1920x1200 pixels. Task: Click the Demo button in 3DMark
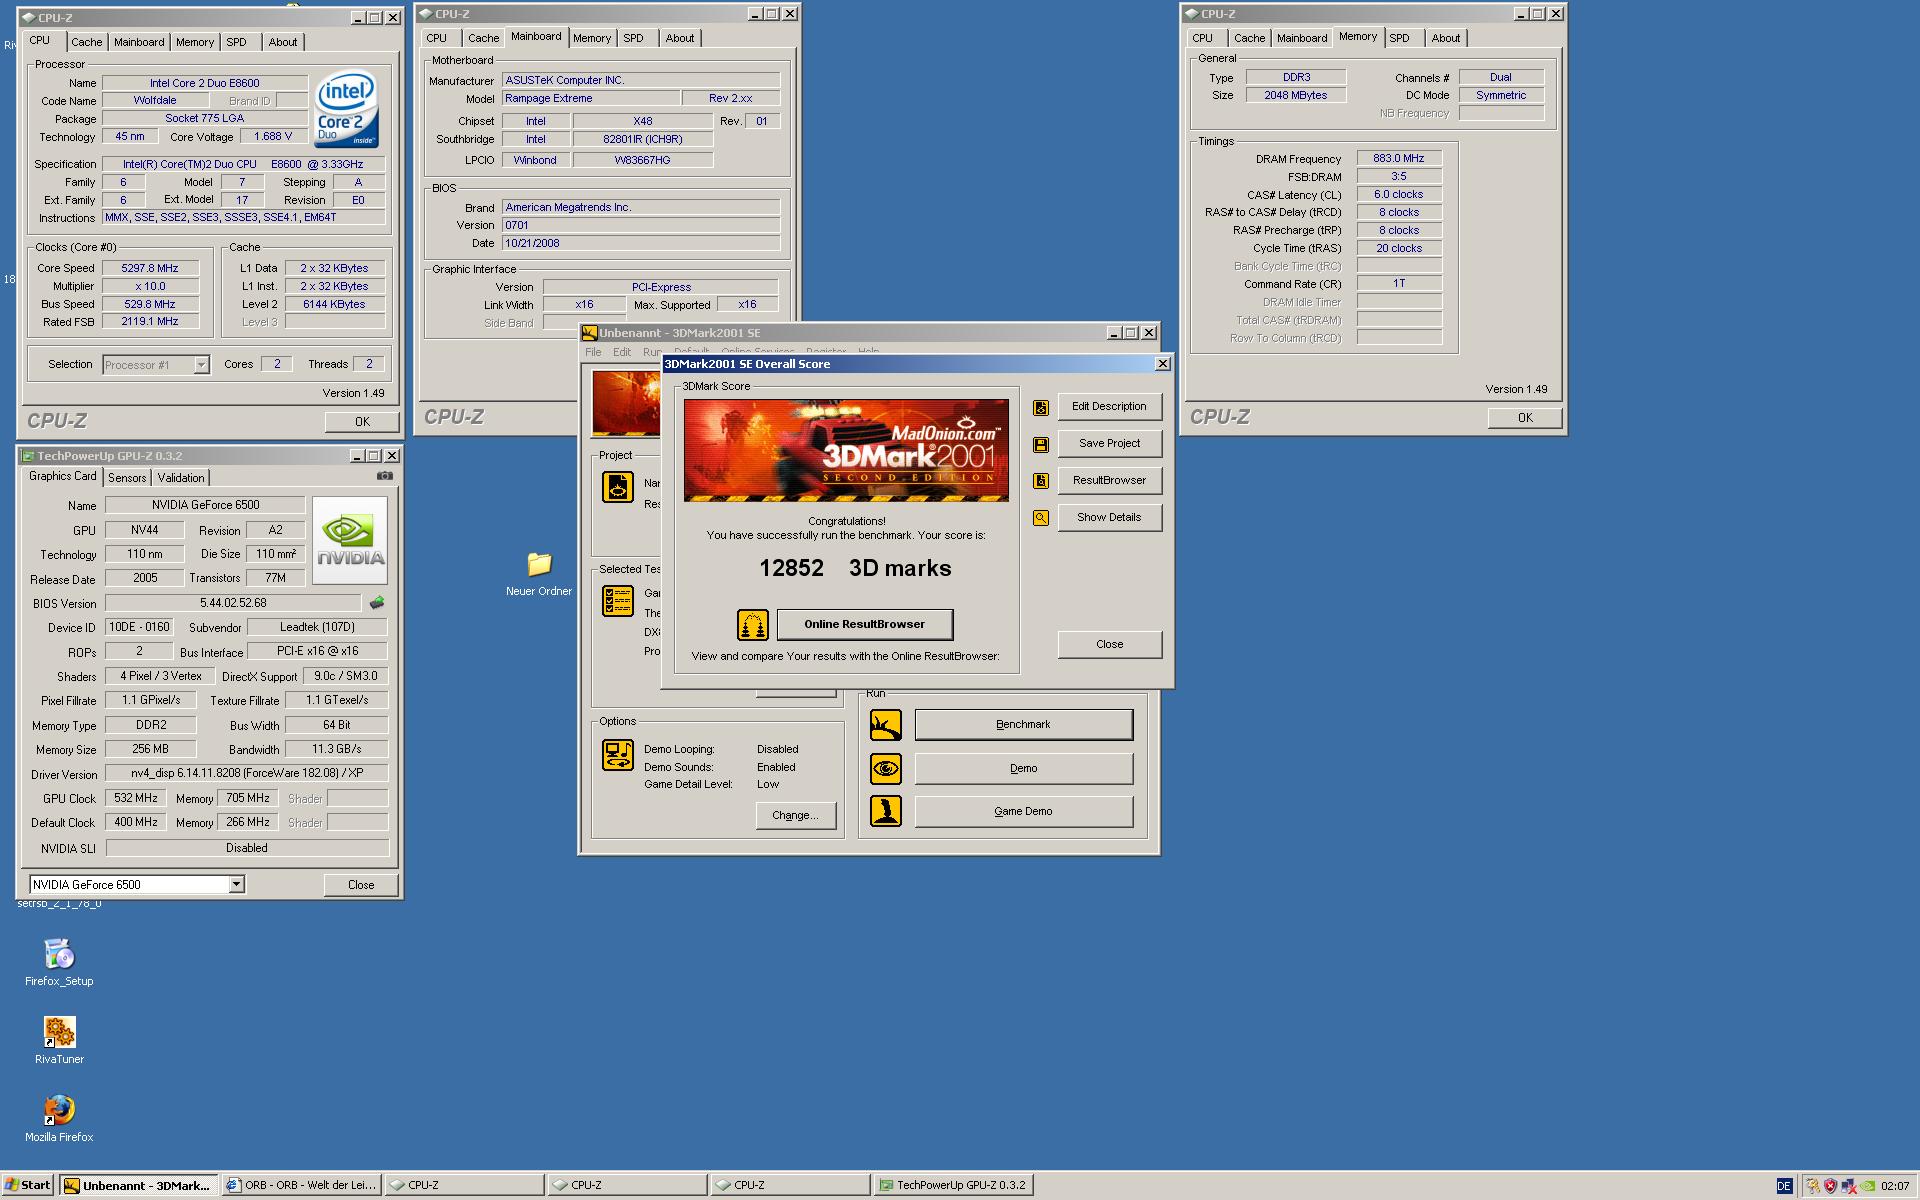(1023, 769)
